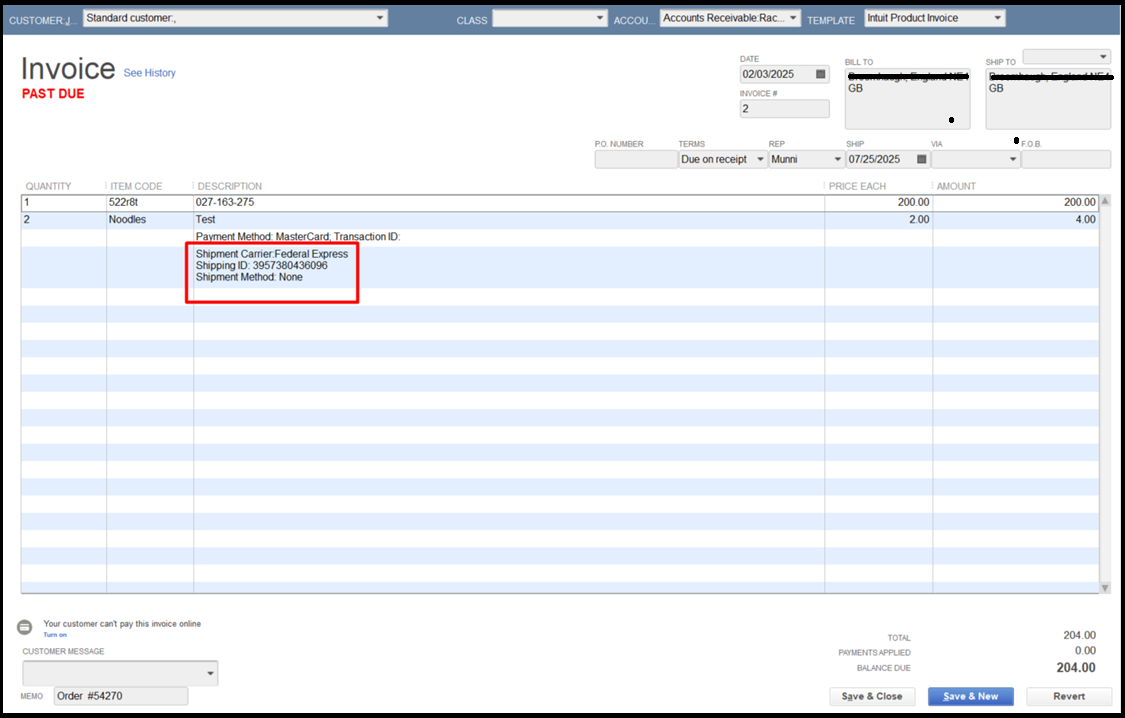The image size is (1125, 718).
Task: Expand the Terms dropdown showing Due on receipt
Action: coord(760,159)
